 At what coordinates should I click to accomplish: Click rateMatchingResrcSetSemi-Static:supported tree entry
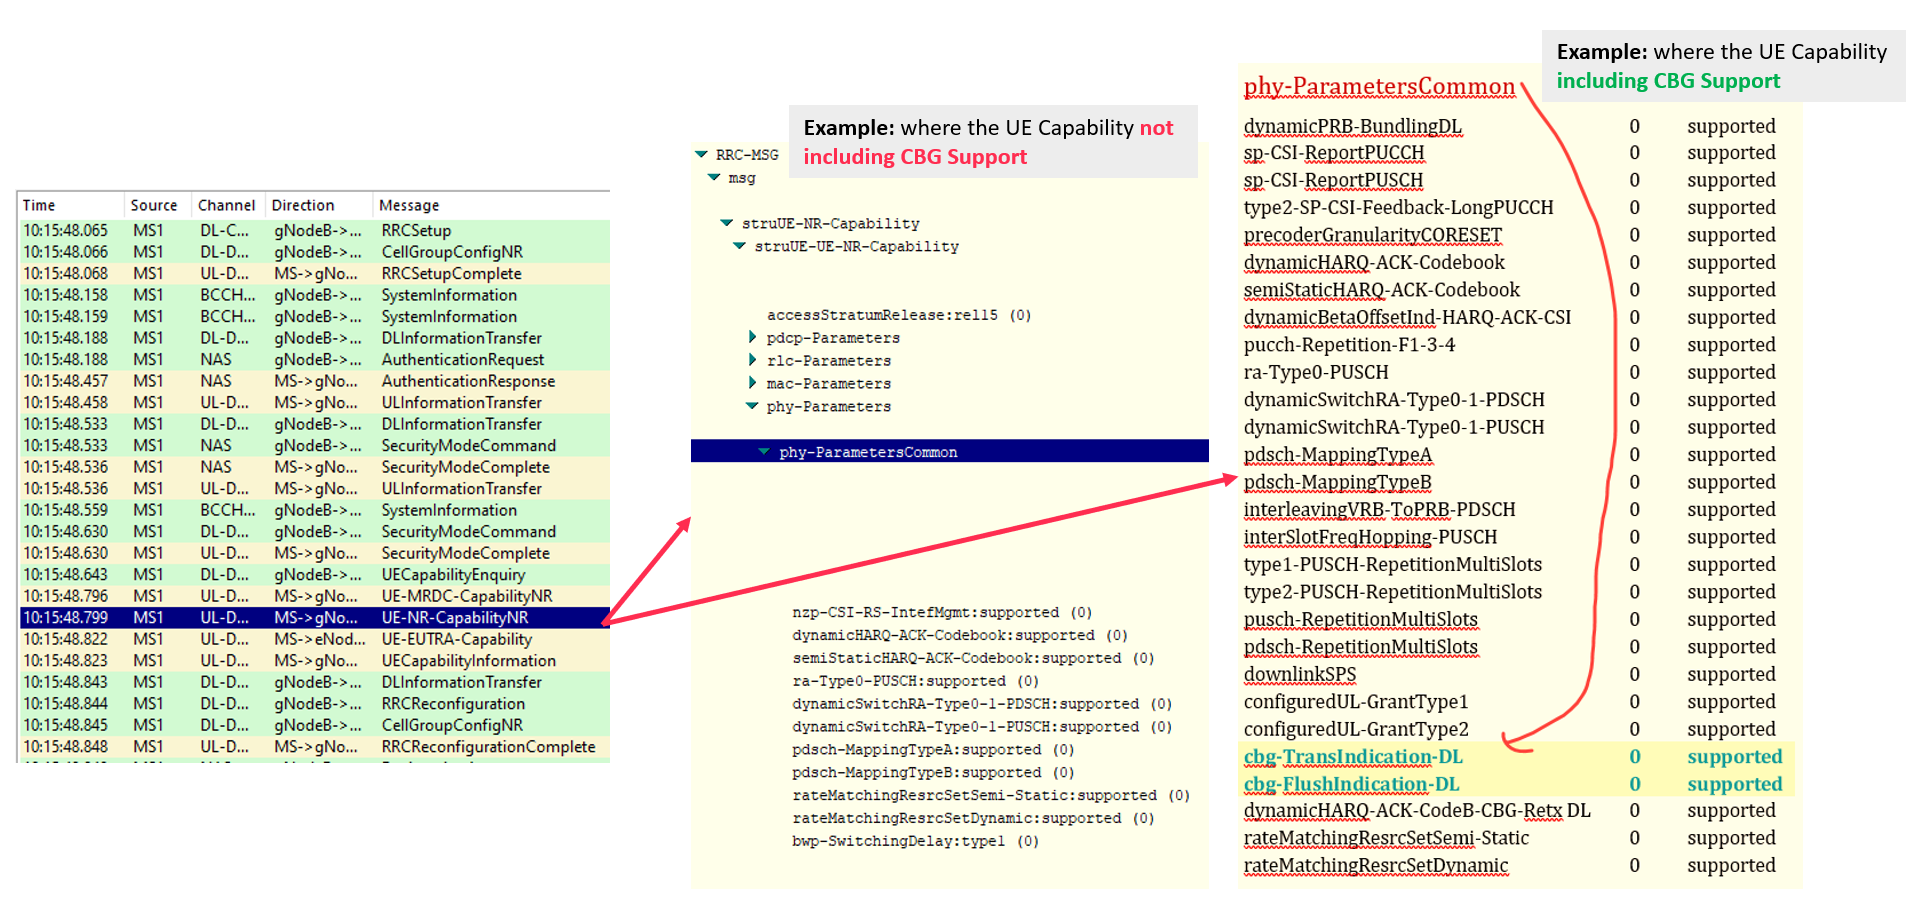point(991,796)
